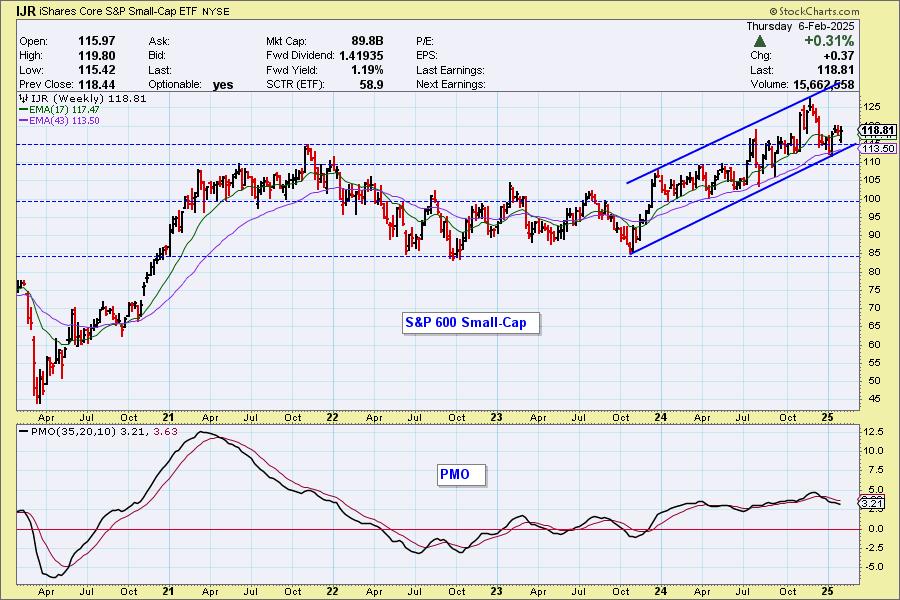Click year 21 on price chart's time axis
900x600 pixels.
coord(168,417)
